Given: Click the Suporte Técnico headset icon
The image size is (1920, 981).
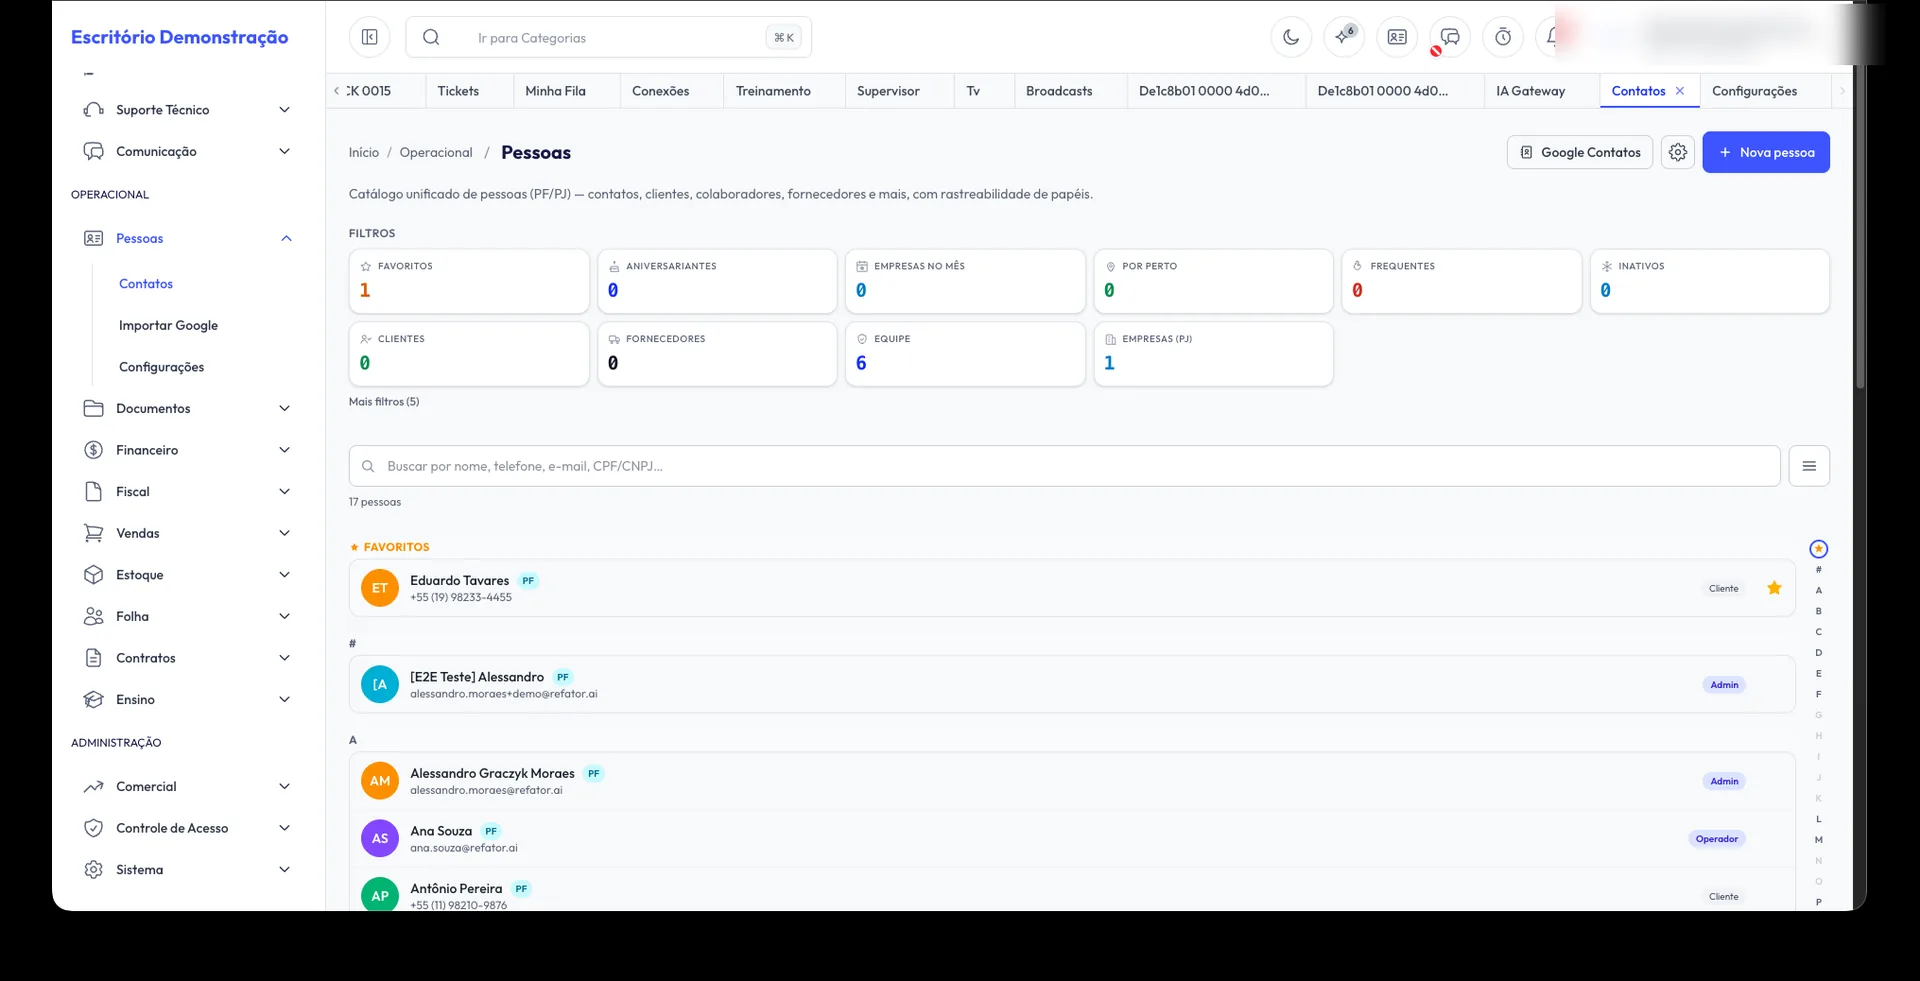Looking at the screenshot, I should [x=94, y=110].
